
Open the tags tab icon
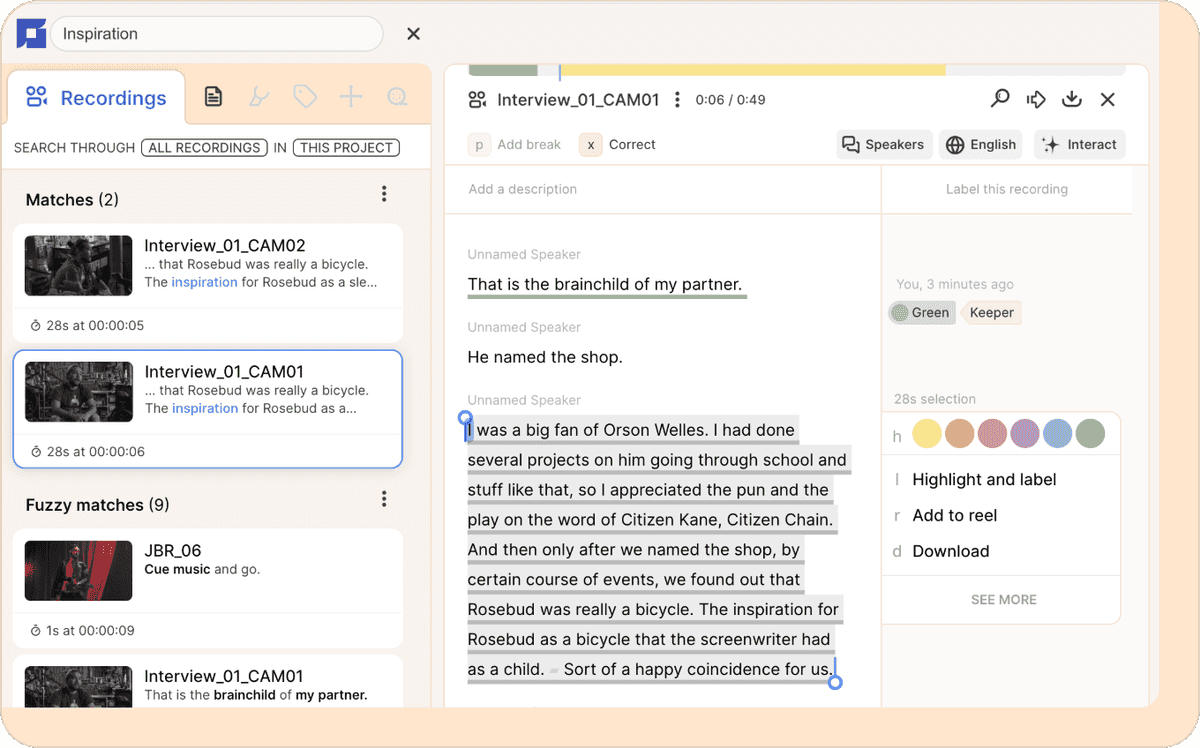tap(305, 97)
